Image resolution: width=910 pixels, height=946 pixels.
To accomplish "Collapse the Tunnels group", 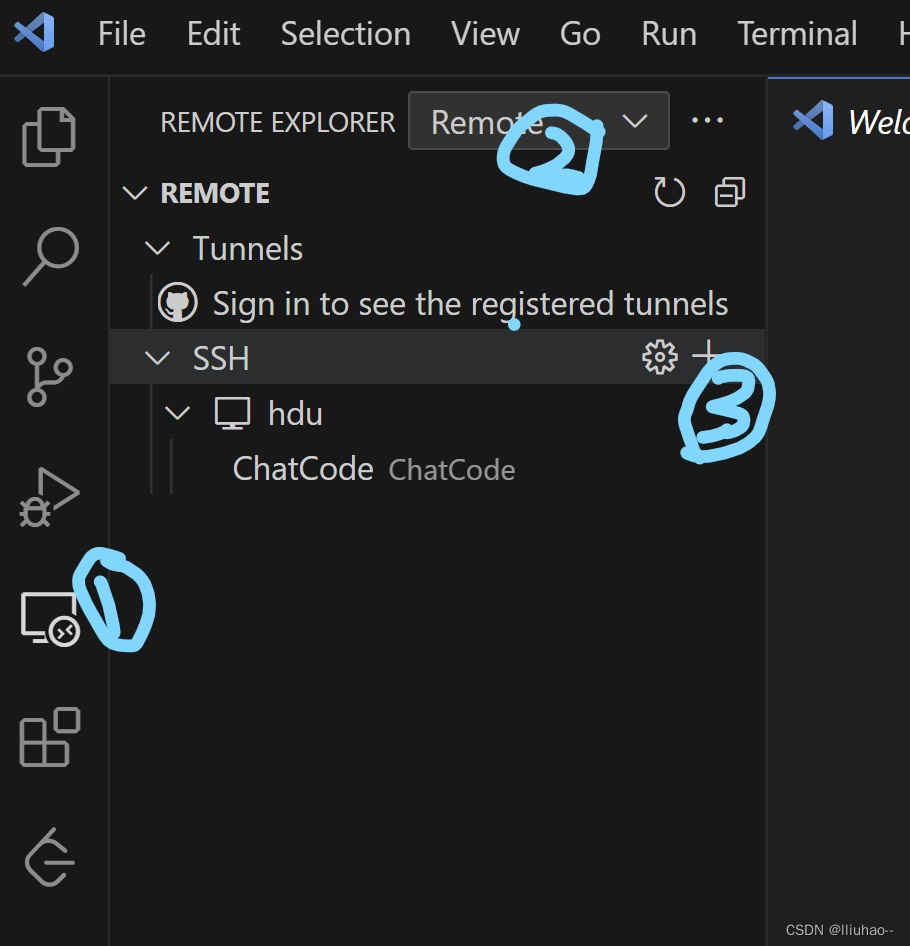I will pyautogui.click(x=158, y=248).
